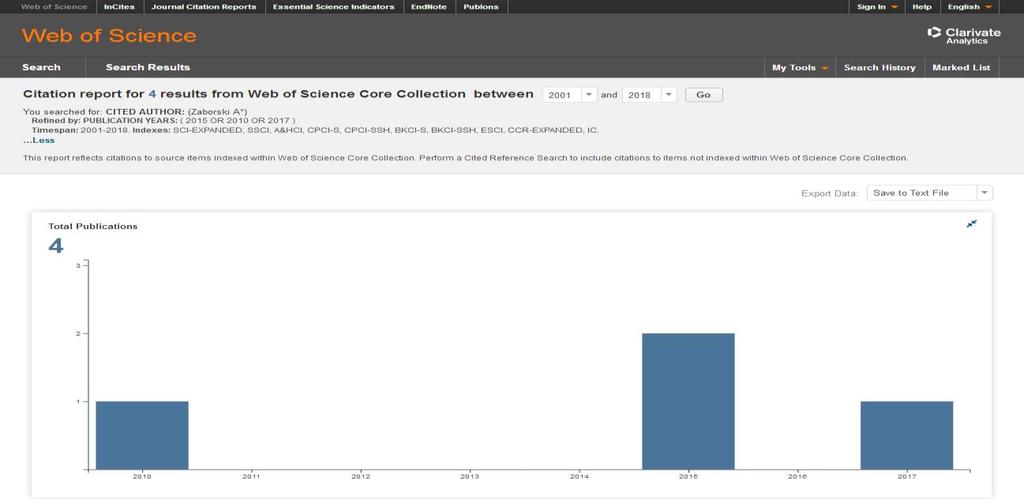Click the CITED AUTHOR search text
1024x499 pixels.
point(135,112)
